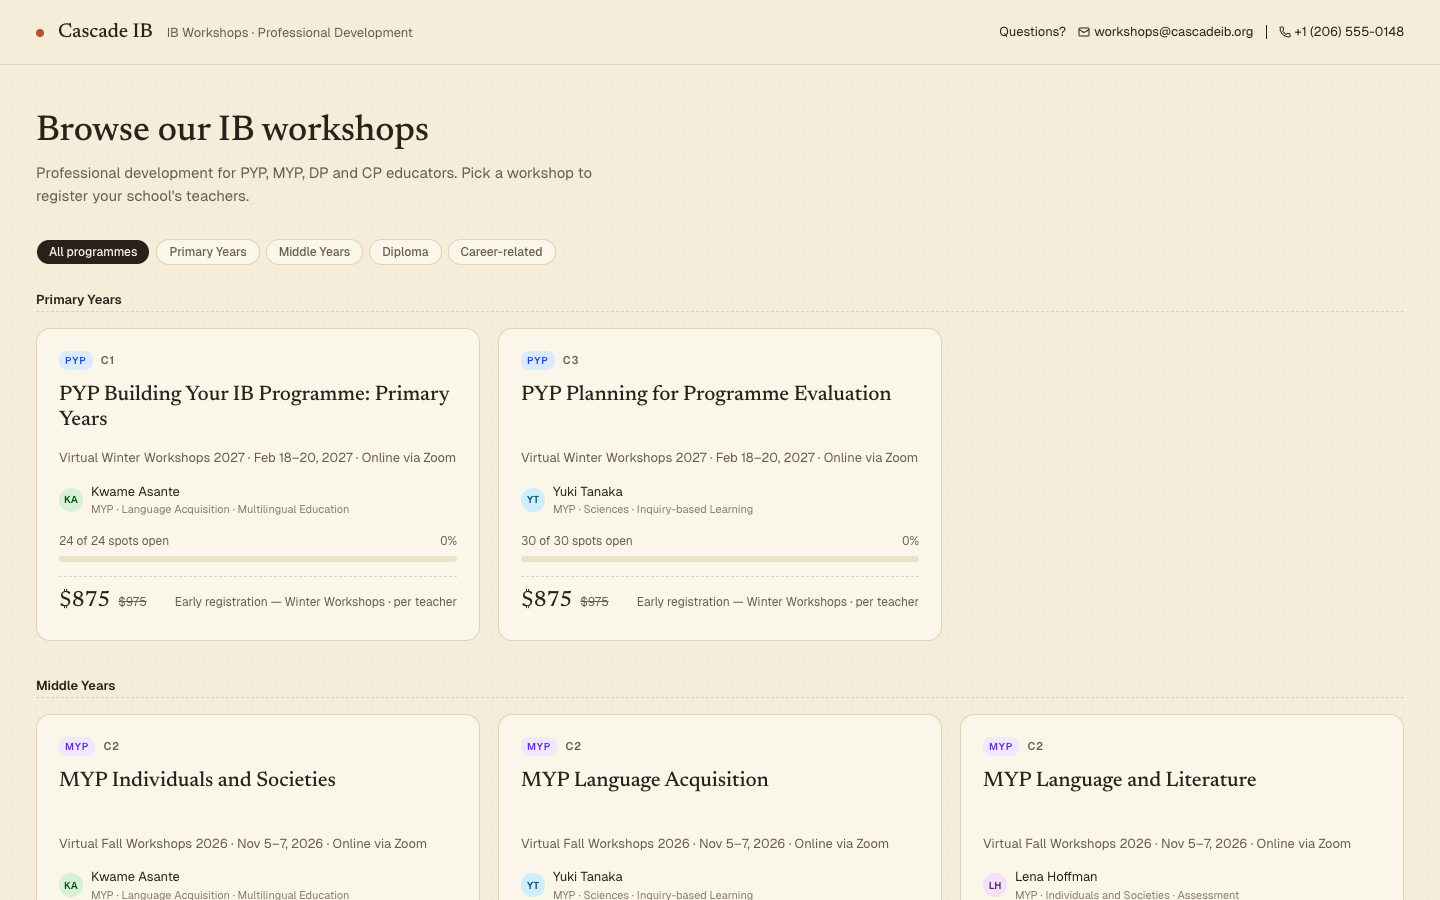The height and width of the screenshot is (900, 1440).
Task: Click the PYP badge on Planning for Programme Evaluation card
Action: tap(538, 361)
